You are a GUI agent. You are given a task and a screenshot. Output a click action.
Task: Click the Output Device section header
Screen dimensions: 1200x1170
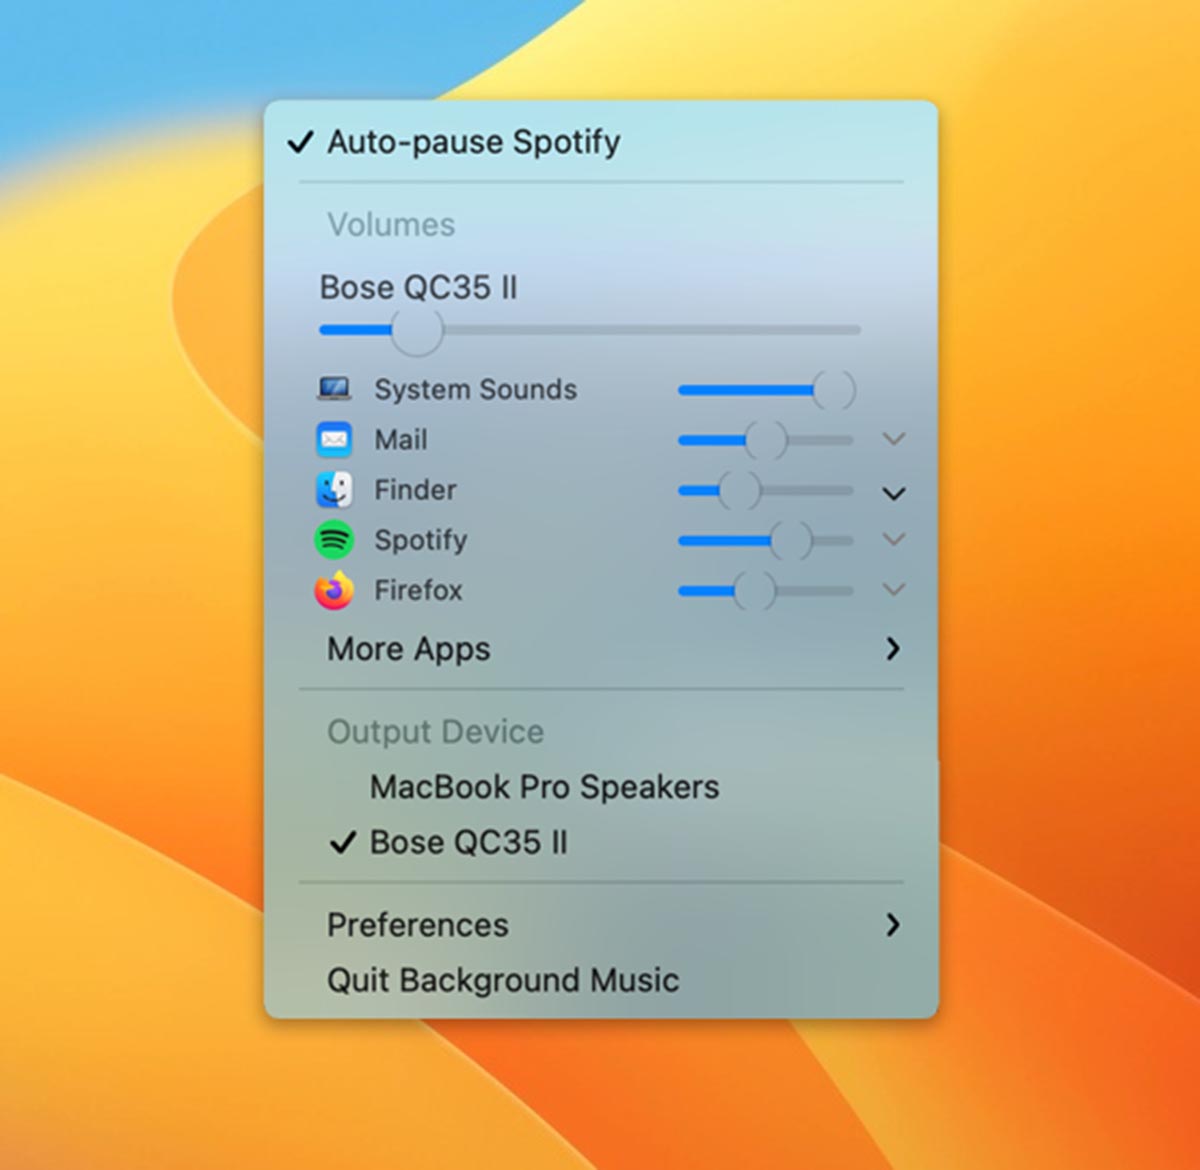pyautogui.click(x=435, y=732)
